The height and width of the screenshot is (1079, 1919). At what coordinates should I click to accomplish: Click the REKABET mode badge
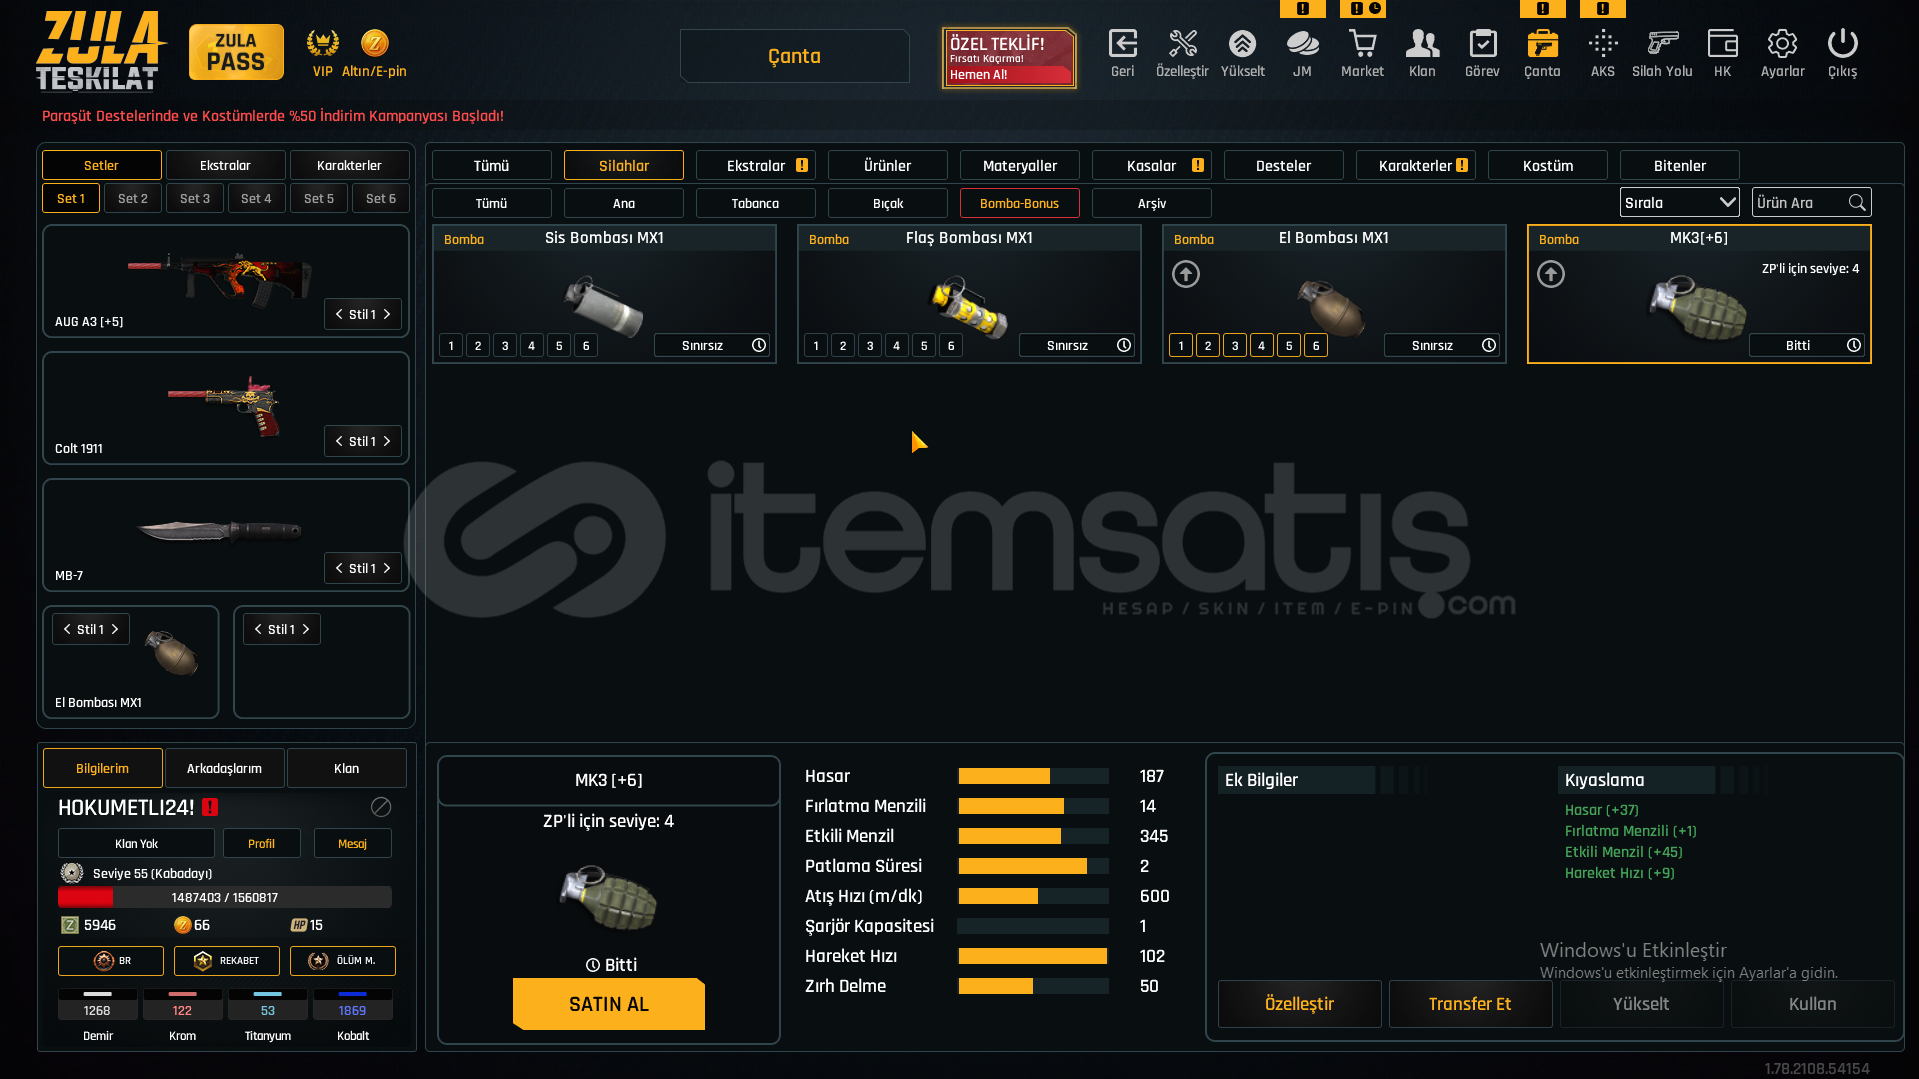(227, 961)
